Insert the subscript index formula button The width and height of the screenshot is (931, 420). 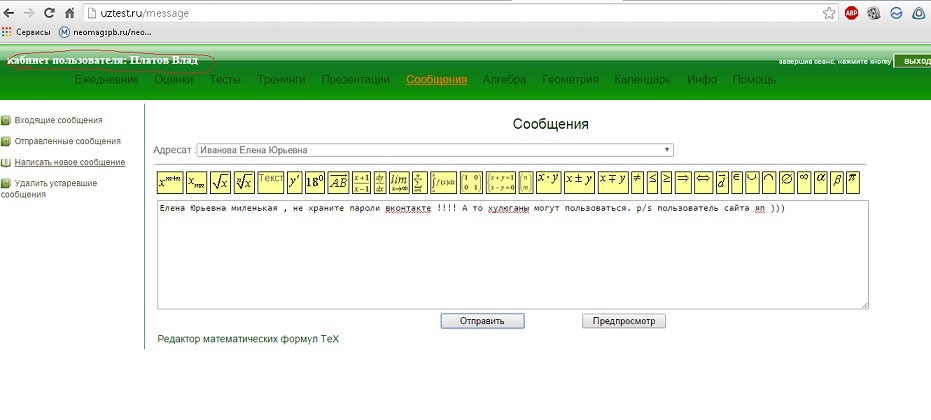click(197, 182)
